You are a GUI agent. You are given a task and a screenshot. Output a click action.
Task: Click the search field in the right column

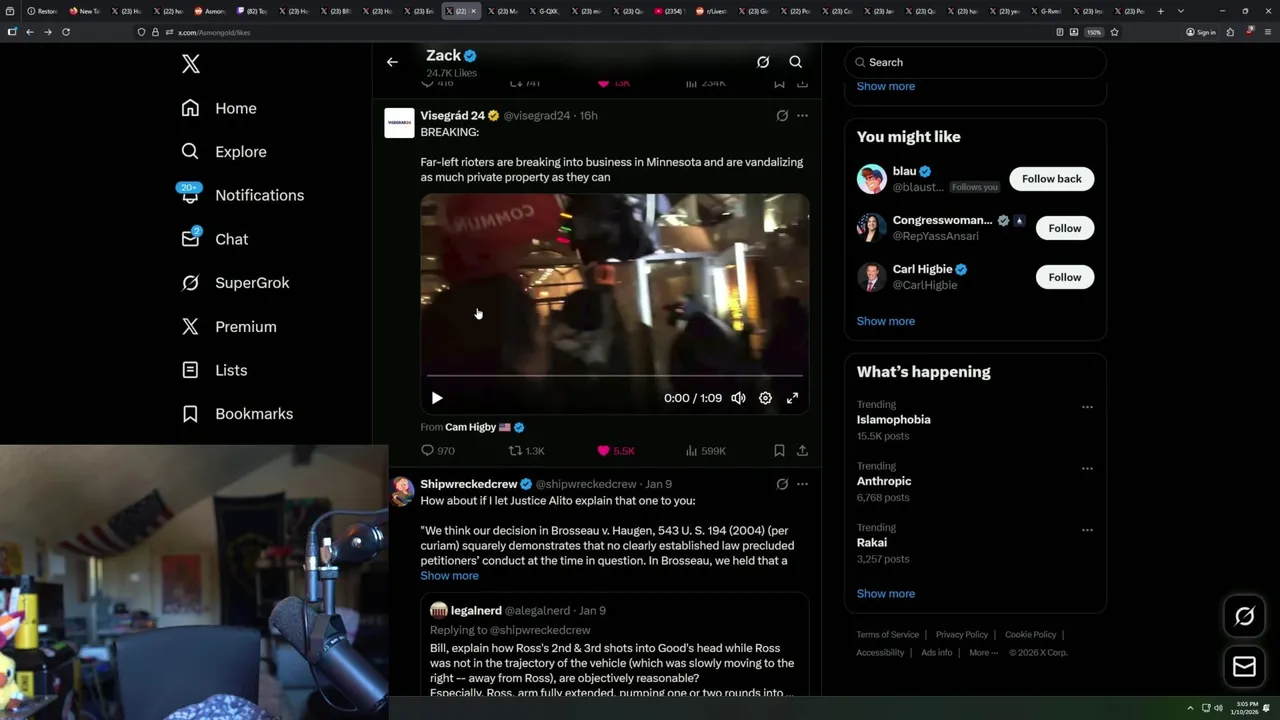pos(975,62)
